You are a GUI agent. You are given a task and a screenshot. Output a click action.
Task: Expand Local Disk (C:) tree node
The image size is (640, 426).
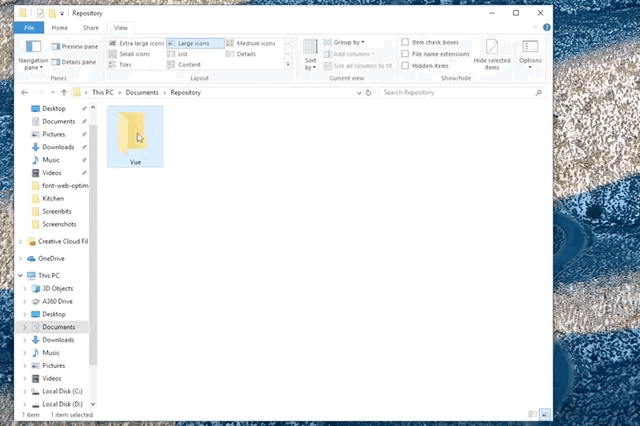coord(25,391)
